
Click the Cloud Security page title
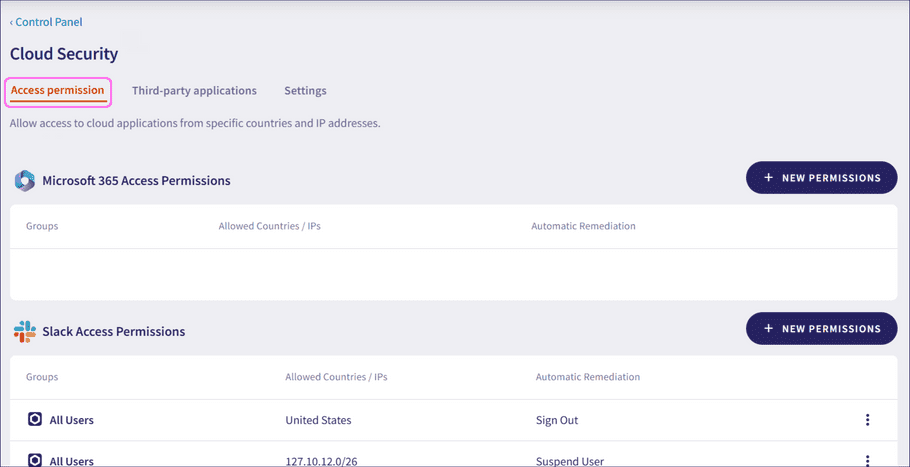64,54
